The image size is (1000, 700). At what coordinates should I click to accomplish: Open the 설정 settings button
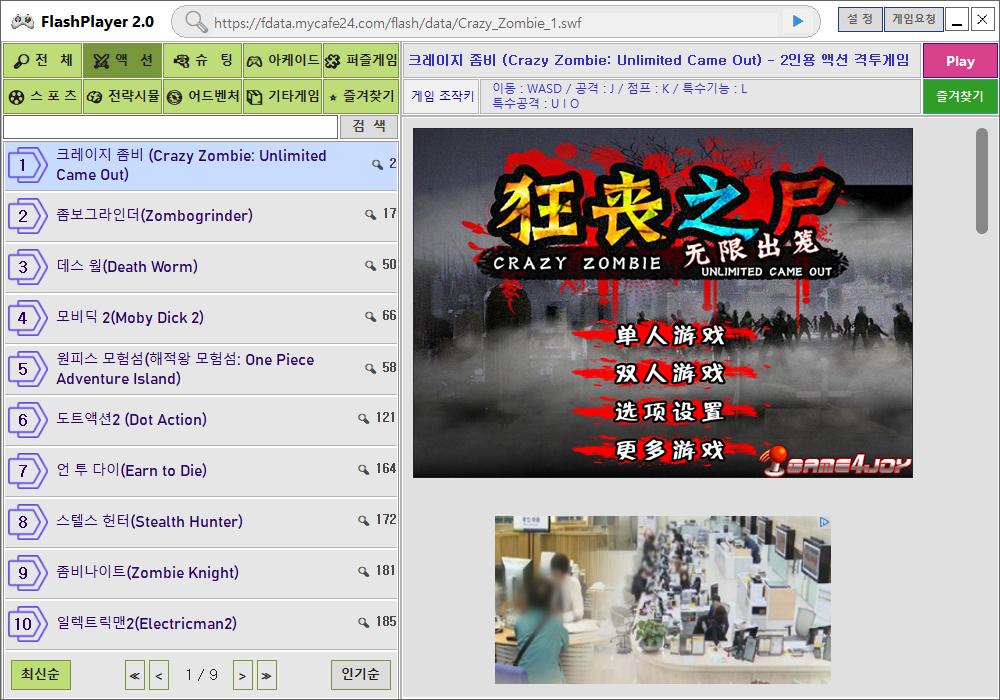pyautogui.click(x=860, y=20)
